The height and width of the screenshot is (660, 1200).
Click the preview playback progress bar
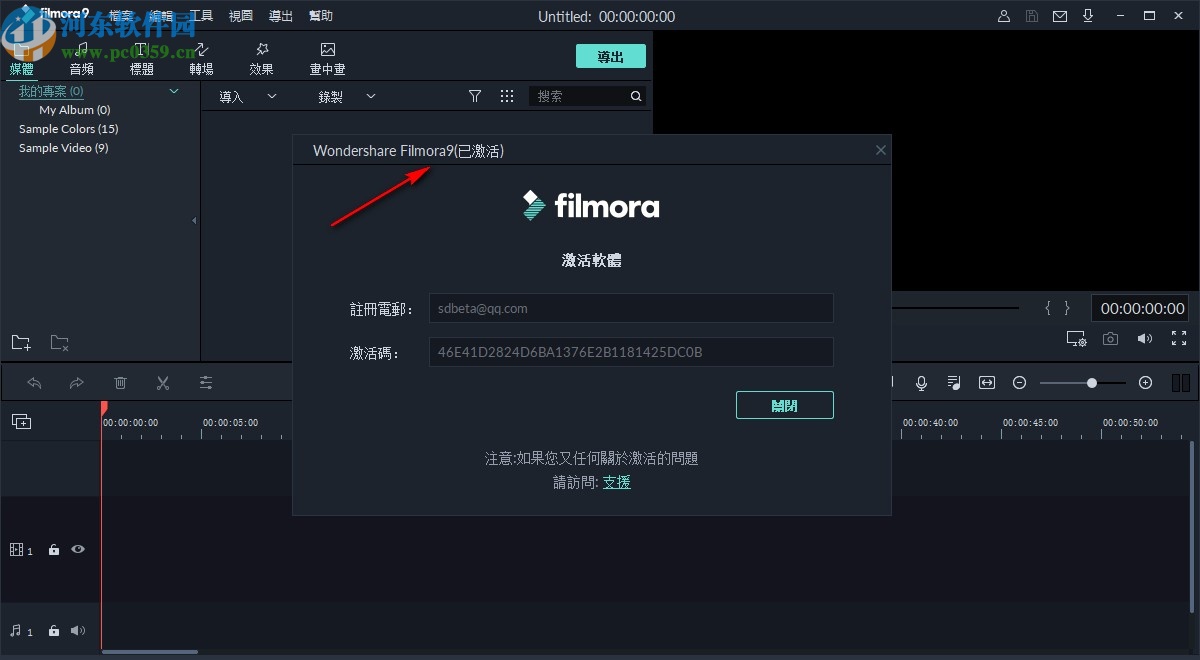955,308
